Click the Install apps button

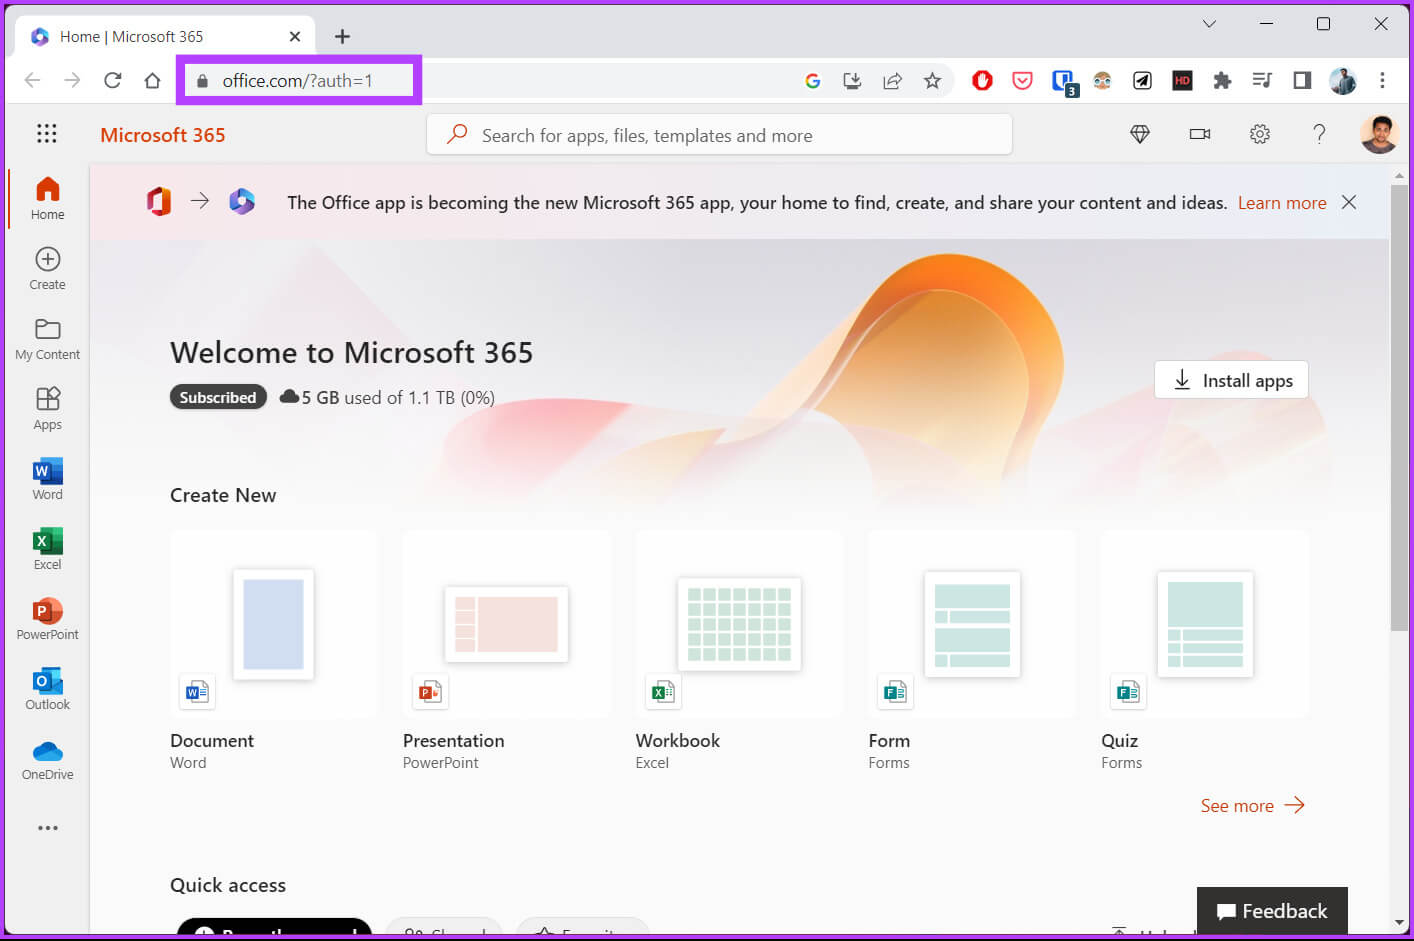tap(1231, 380)
